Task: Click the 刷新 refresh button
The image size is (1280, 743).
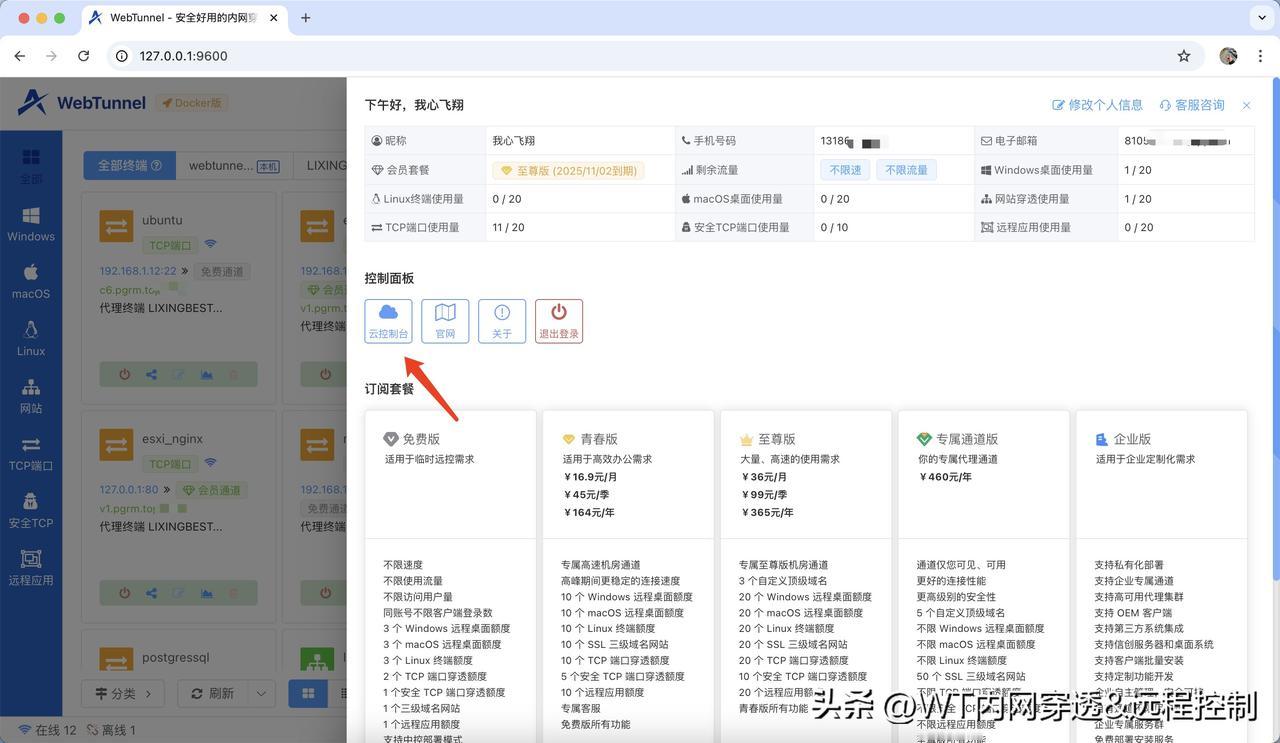Action: pyautogui.click(x=213, y=693)
